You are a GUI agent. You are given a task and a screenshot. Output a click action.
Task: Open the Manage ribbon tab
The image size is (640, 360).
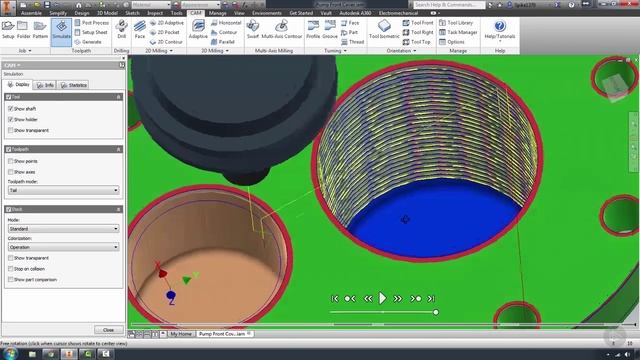coord(218,13)
